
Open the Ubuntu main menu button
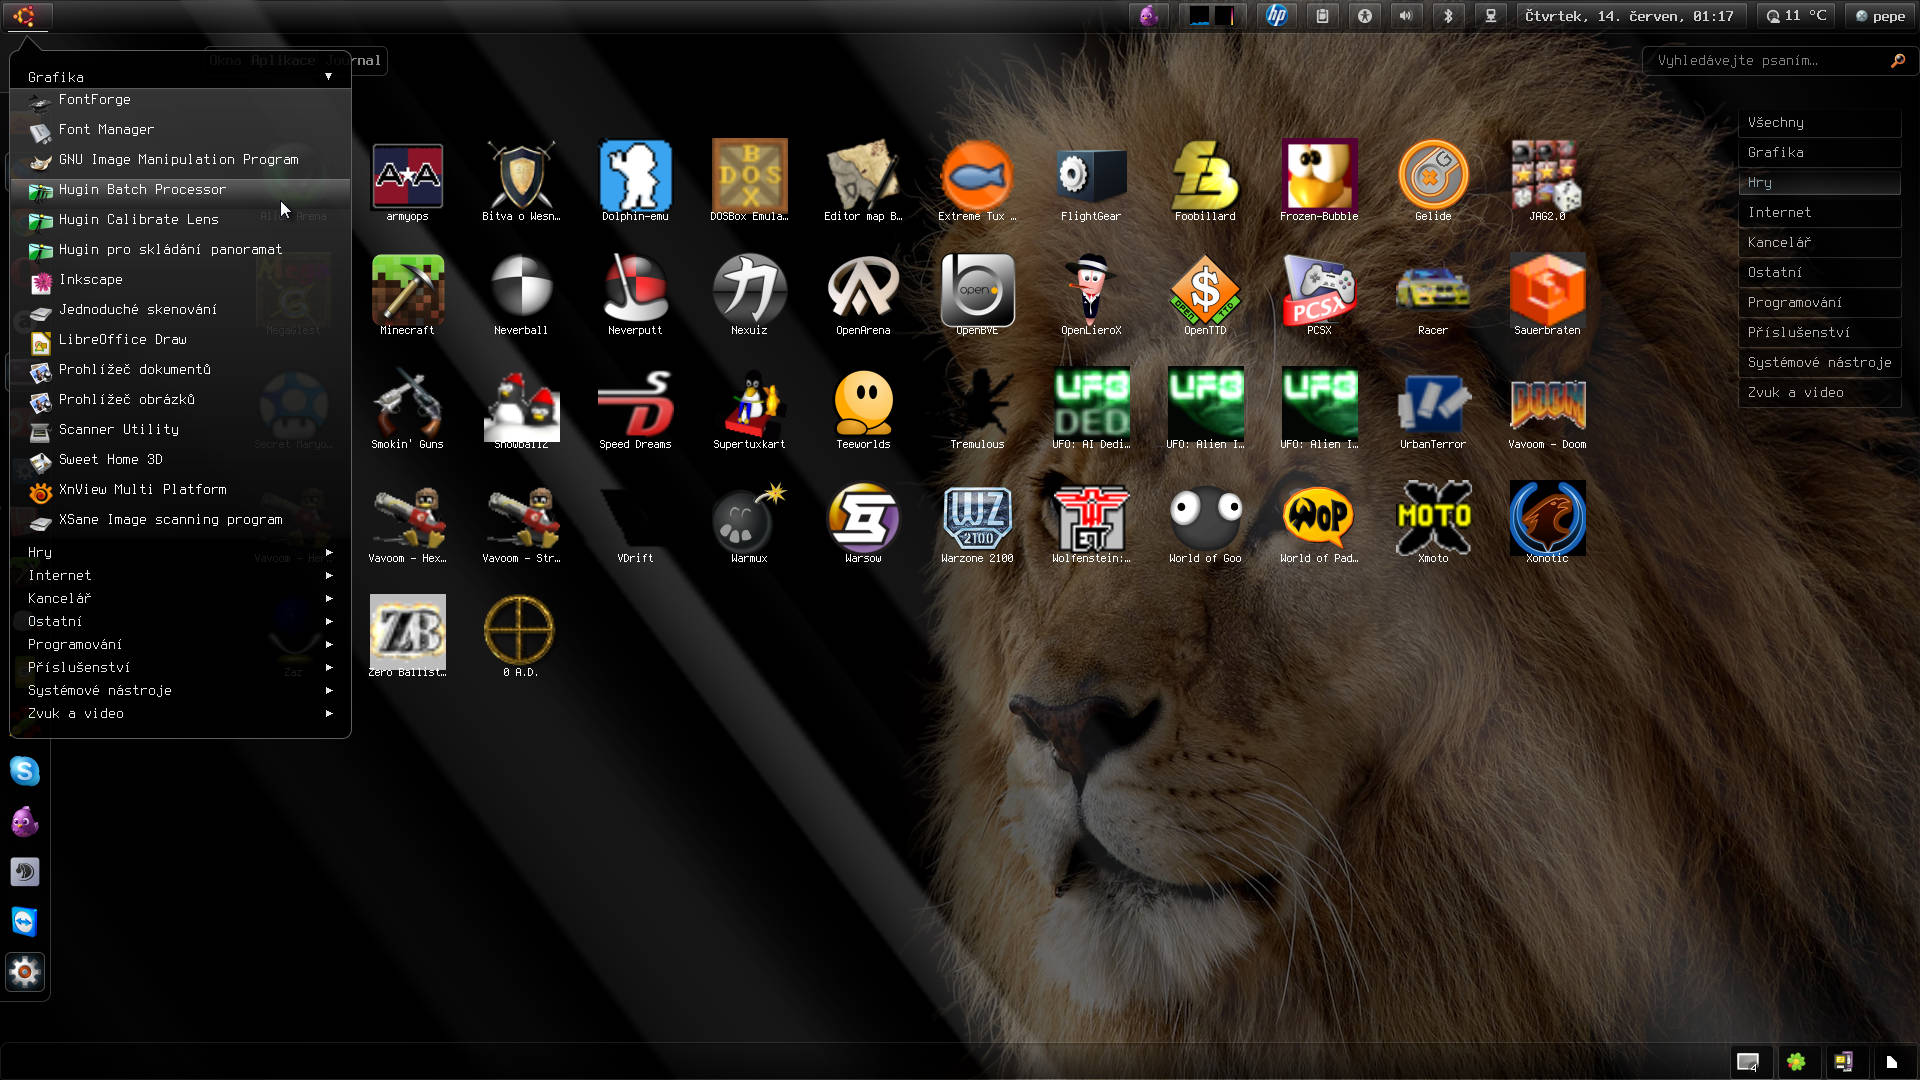pyautogui.click(x=25, y=16)
